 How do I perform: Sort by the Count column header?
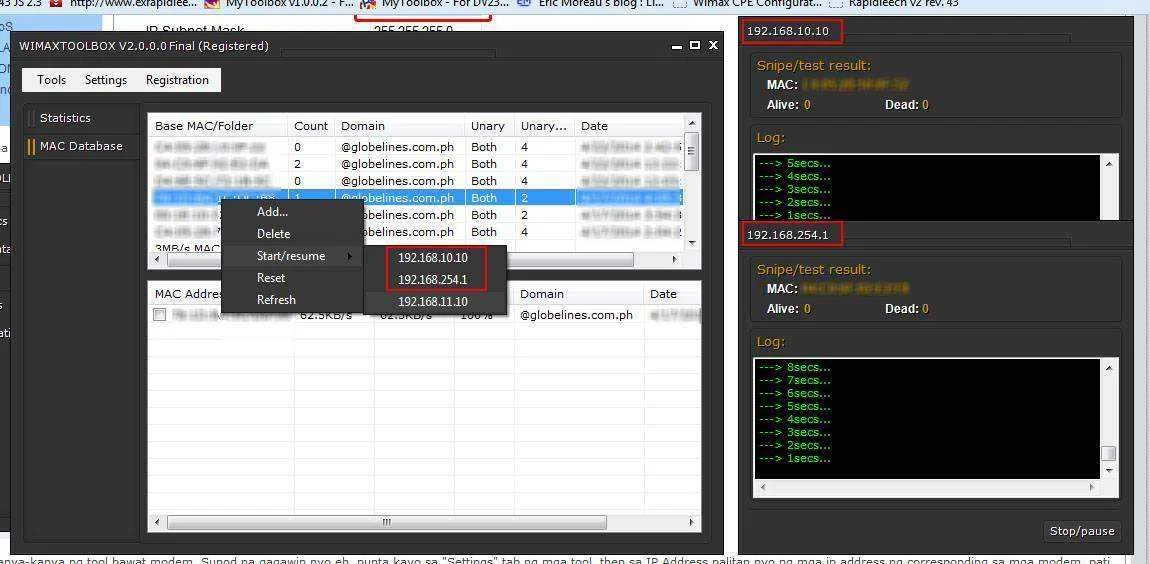pos(311,126)
